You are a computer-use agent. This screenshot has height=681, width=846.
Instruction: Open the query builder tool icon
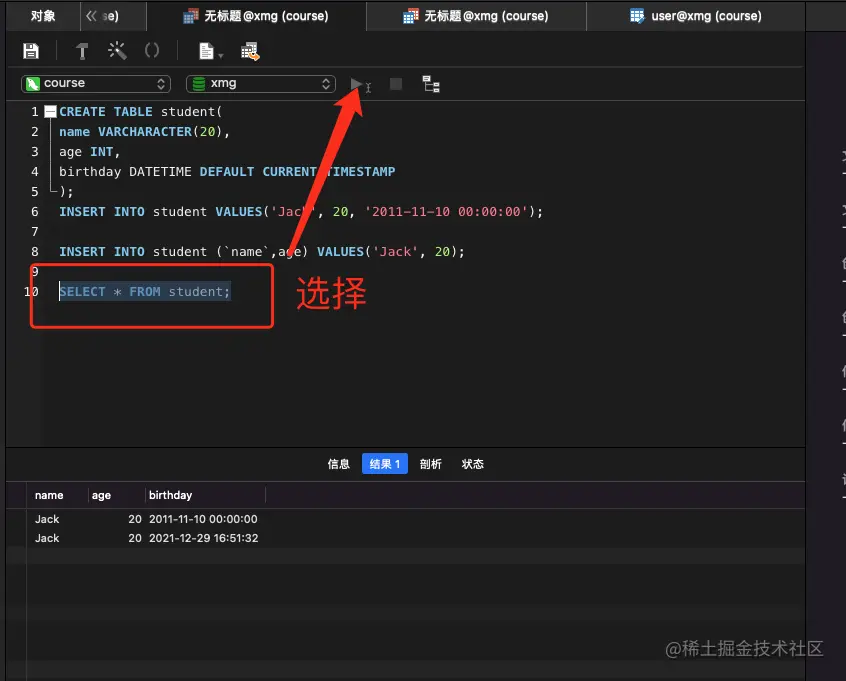tap(82, 51)
